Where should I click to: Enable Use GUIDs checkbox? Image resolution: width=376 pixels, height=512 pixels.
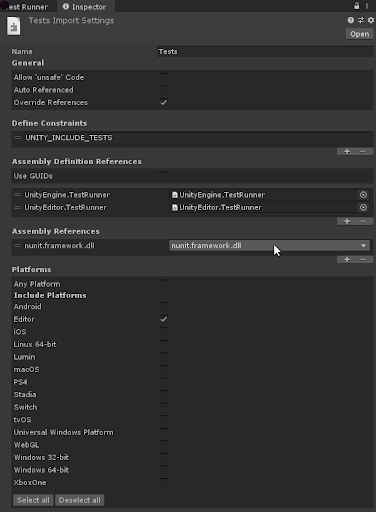[164, 176]
